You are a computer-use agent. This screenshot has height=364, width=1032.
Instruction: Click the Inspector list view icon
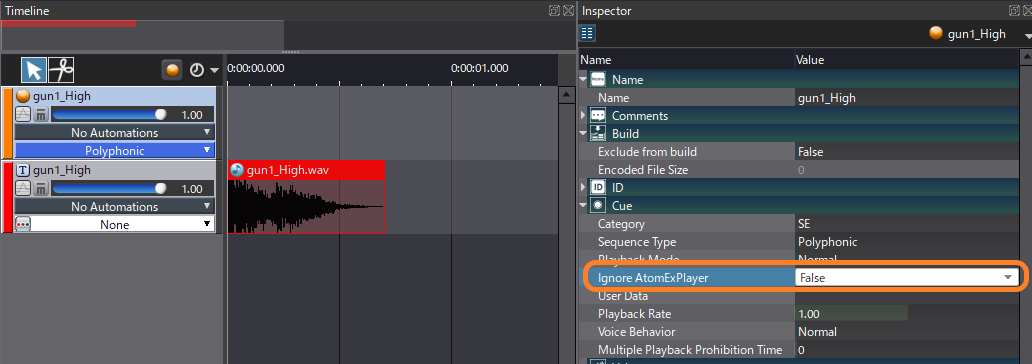coord(588,33)
